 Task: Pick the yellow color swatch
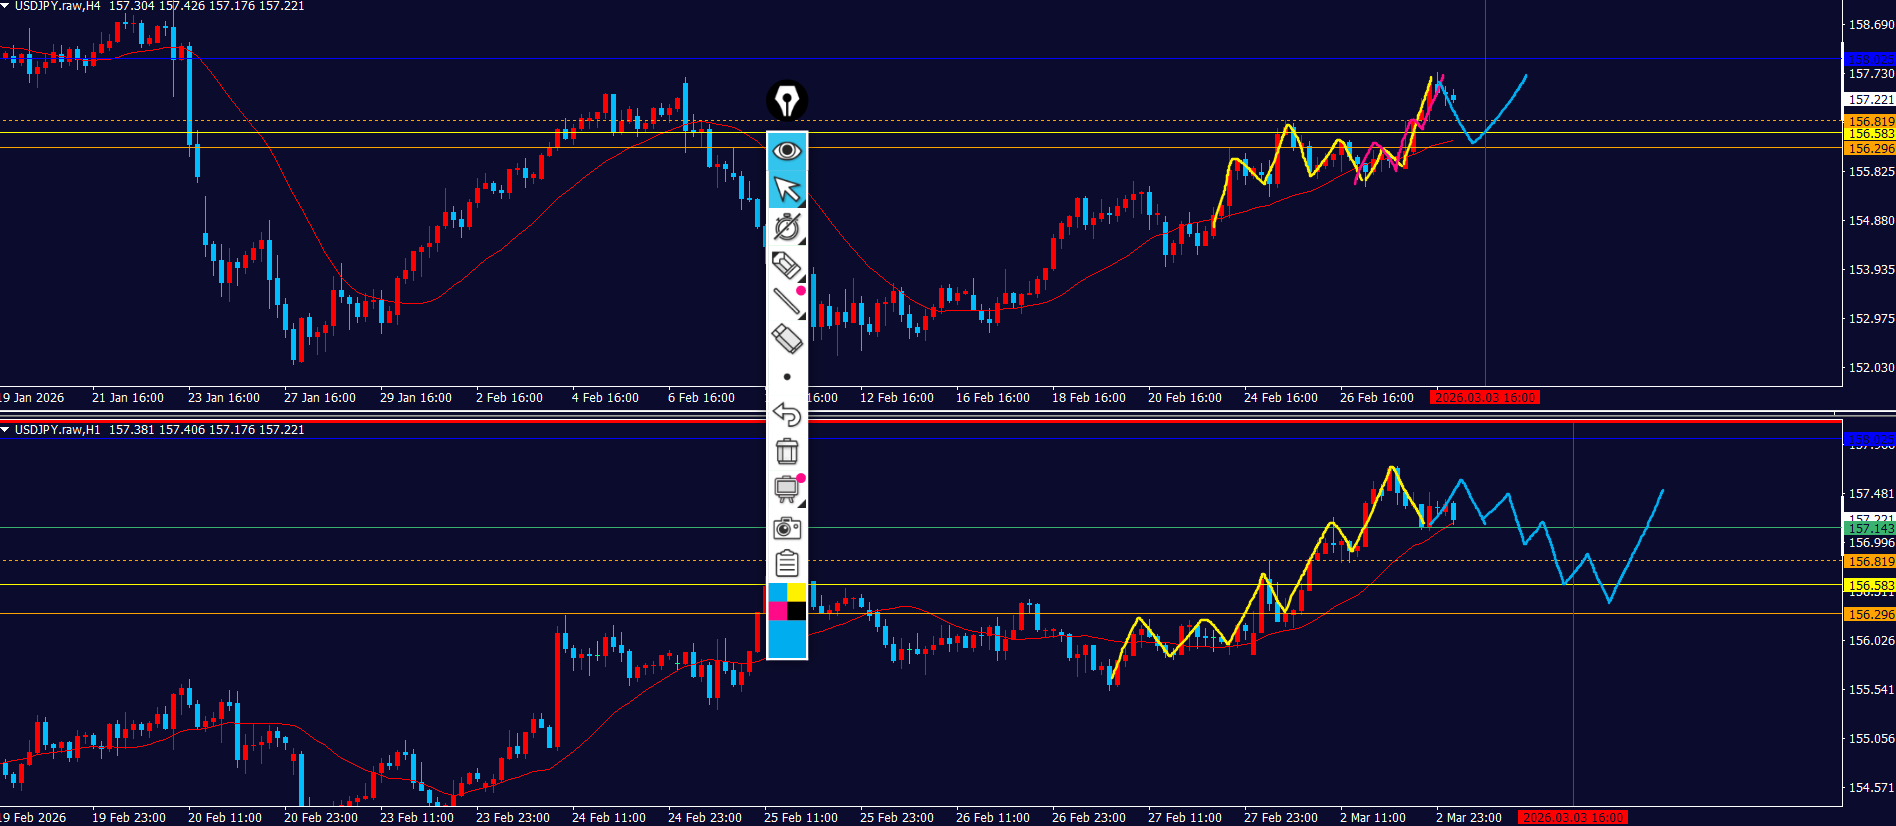[797, 592]
